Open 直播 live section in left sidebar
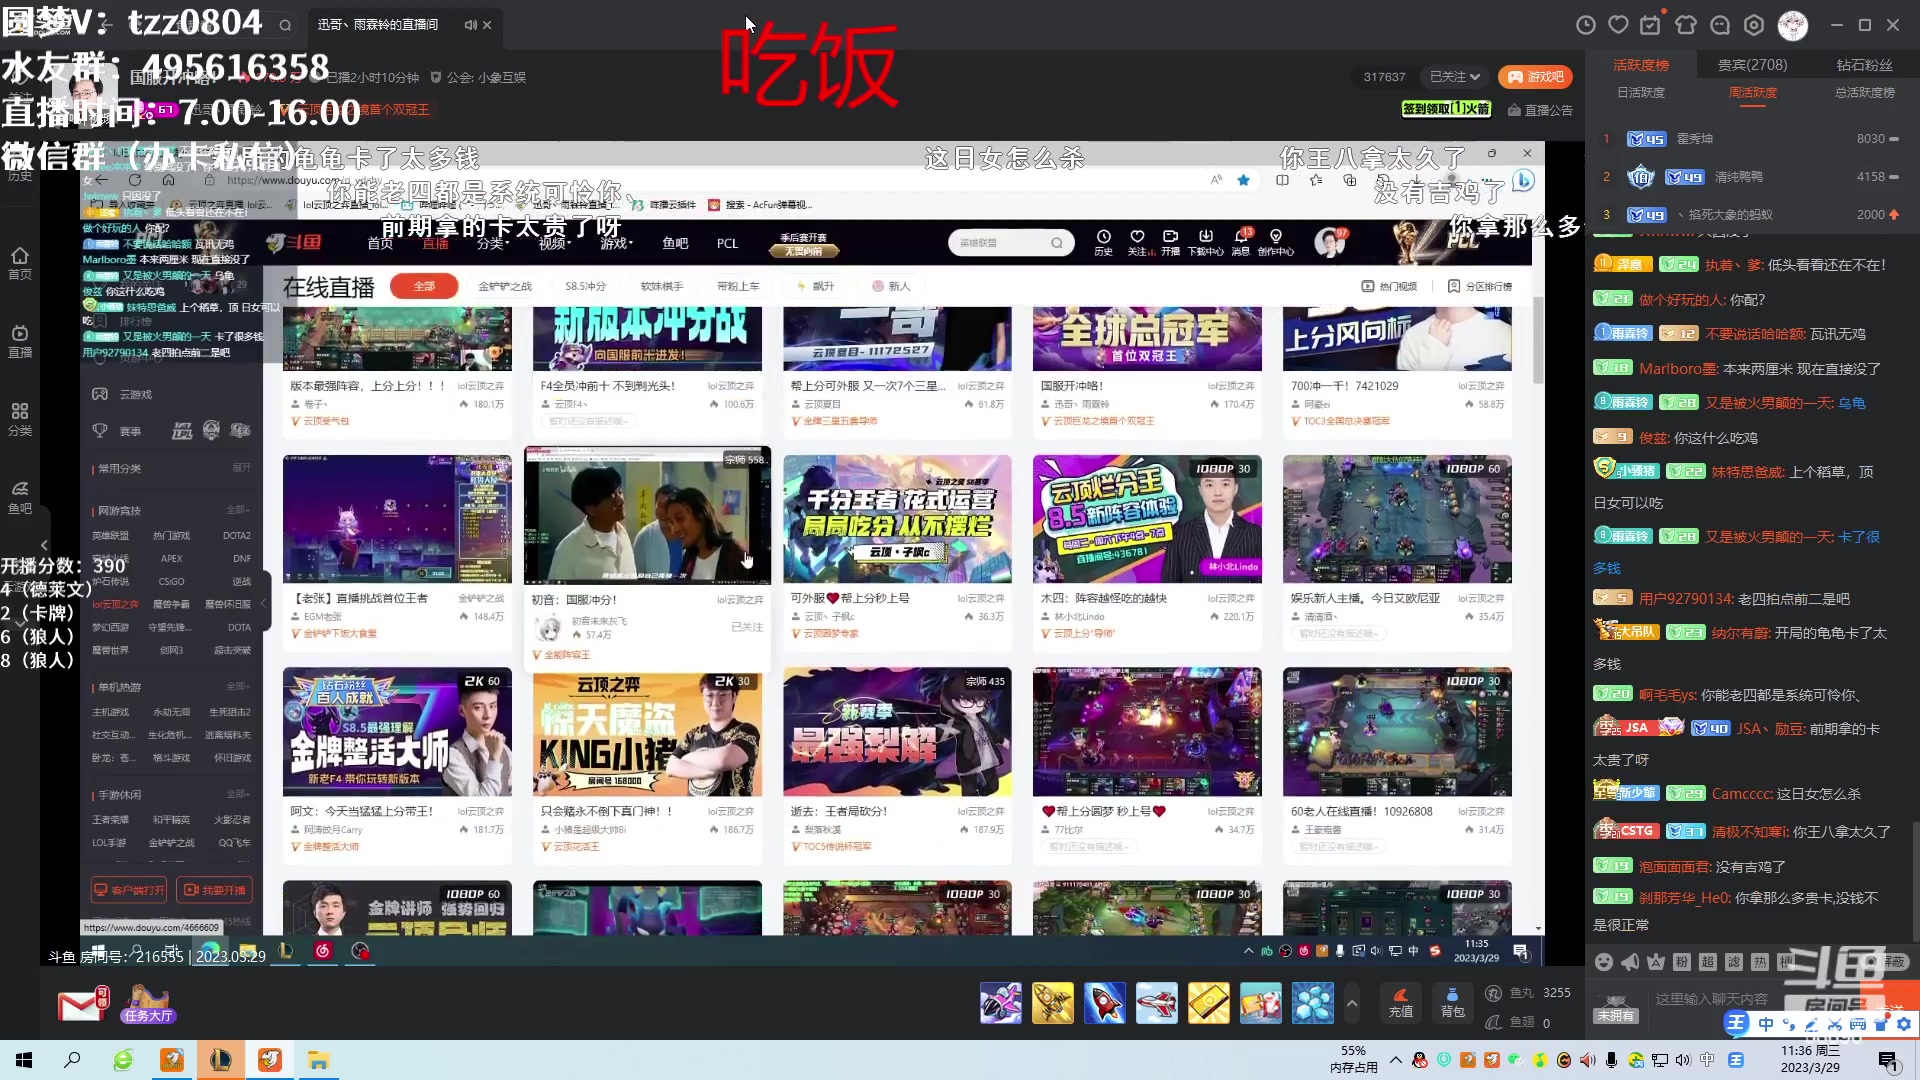Image resolution: width=1920 pixels, height=1080 pixels. coord(20,342)
